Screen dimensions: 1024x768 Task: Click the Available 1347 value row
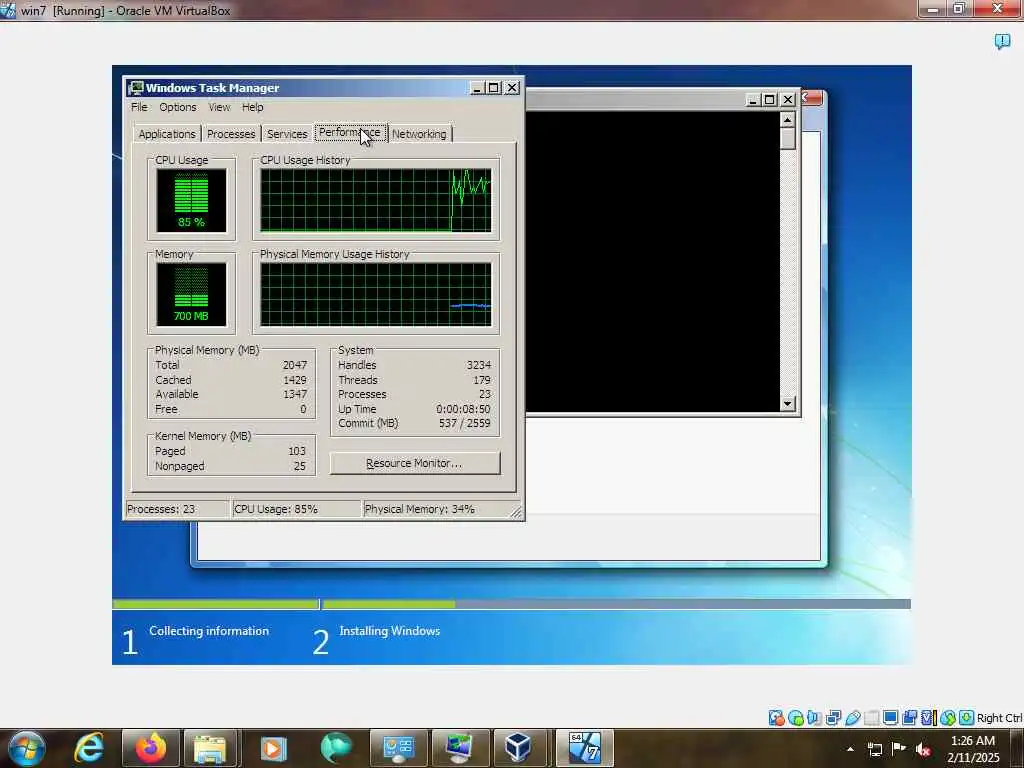(x=231, y=394)
